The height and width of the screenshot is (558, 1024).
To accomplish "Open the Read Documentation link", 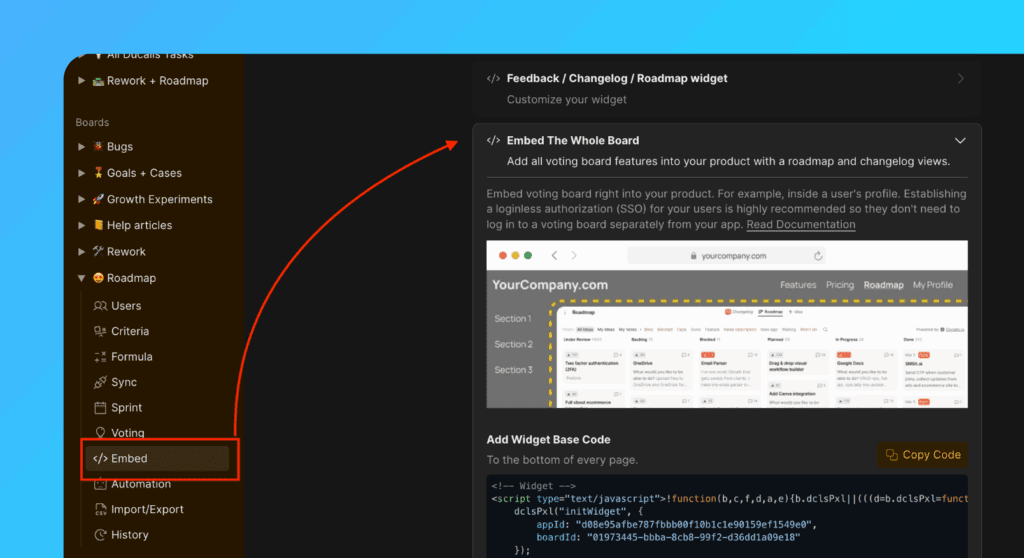I will point(800,225).
